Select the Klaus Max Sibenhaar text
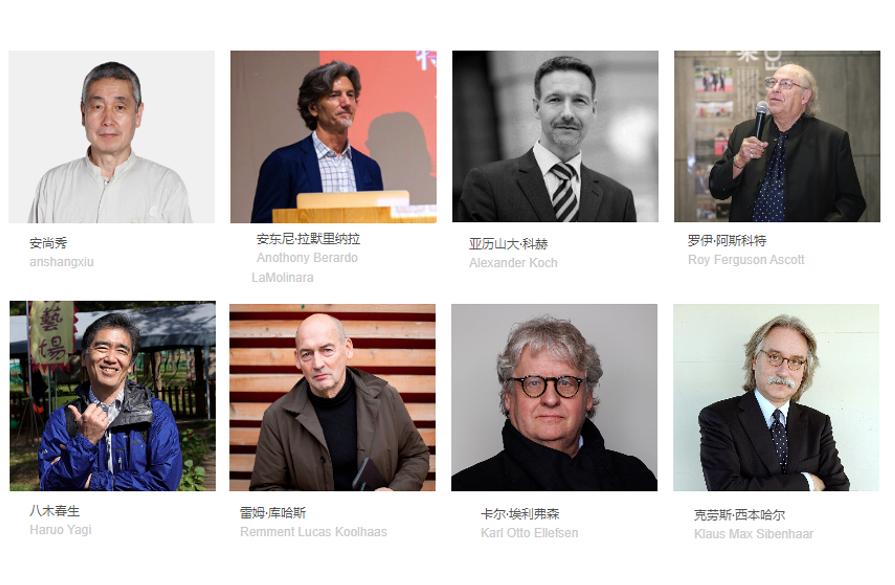This screenshot has width=895, height=585. 753,534
